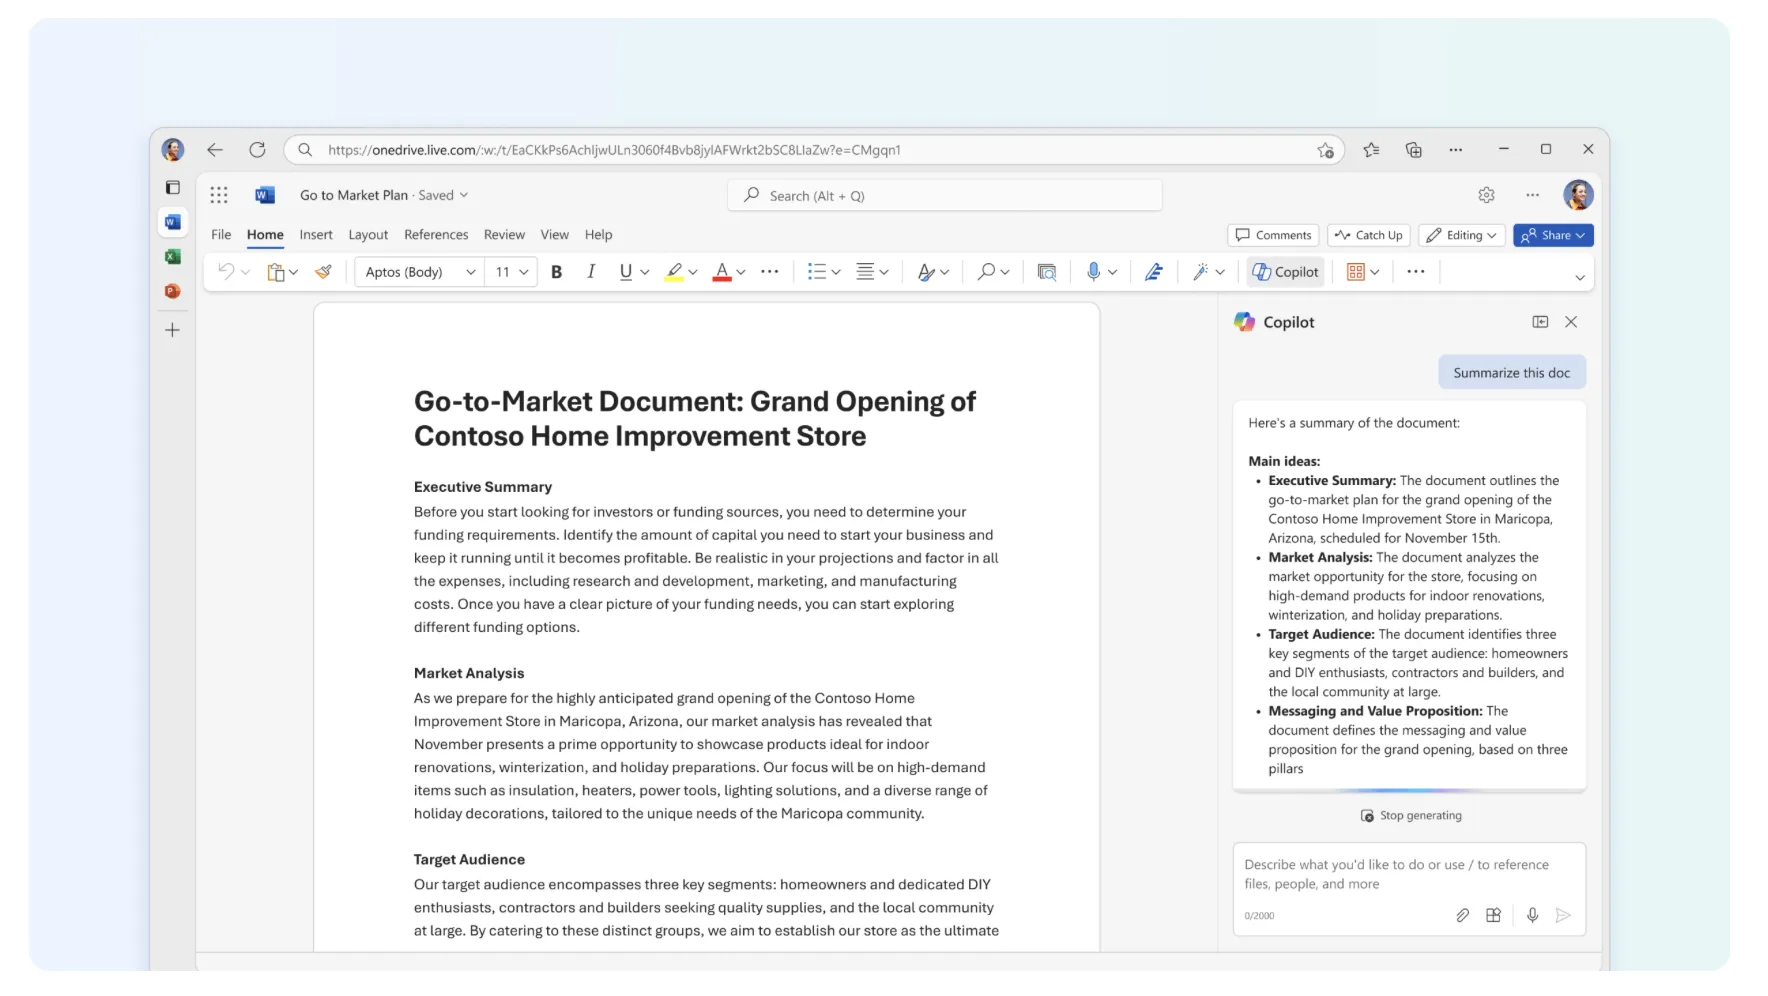Open browser collections icon
Screen dimensions: 1768x996
1413,150
